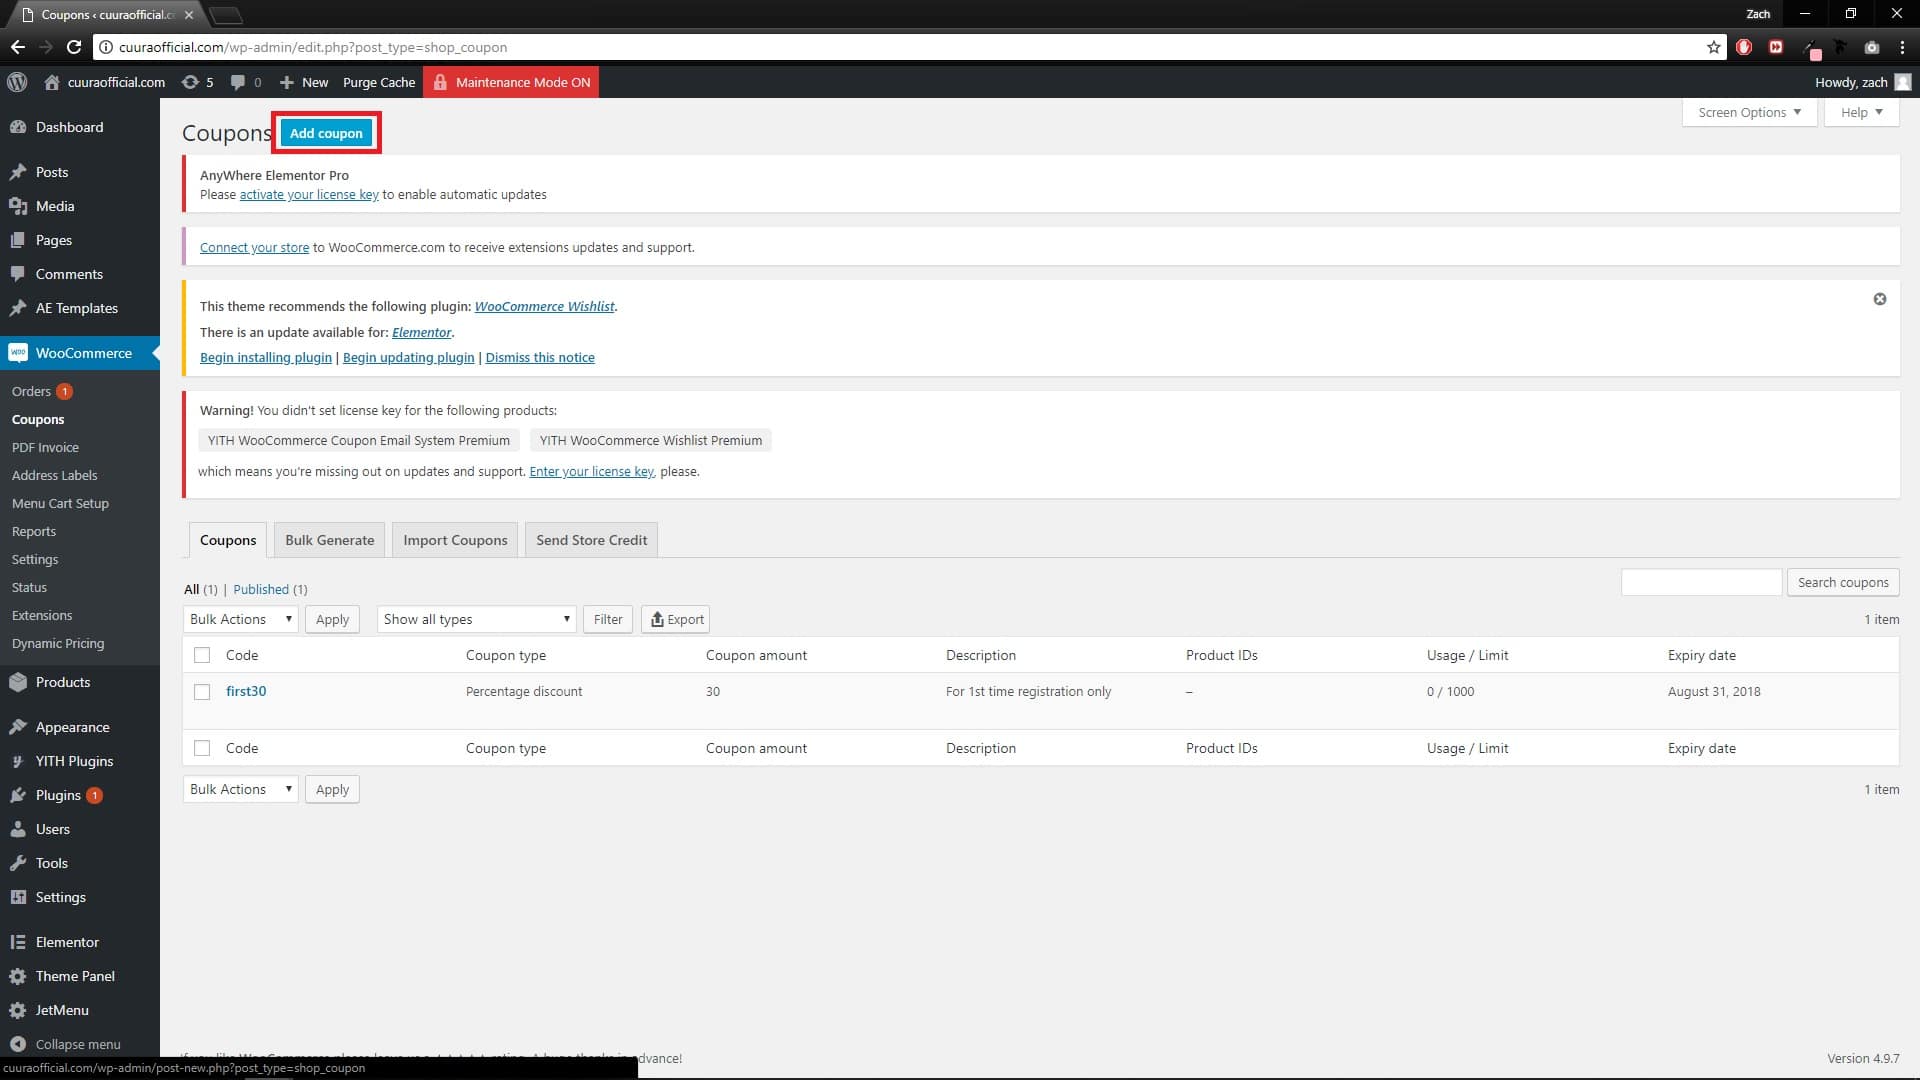
Task: Click the user avatar next to Howdy, zach
Action: coord(1902,82)
